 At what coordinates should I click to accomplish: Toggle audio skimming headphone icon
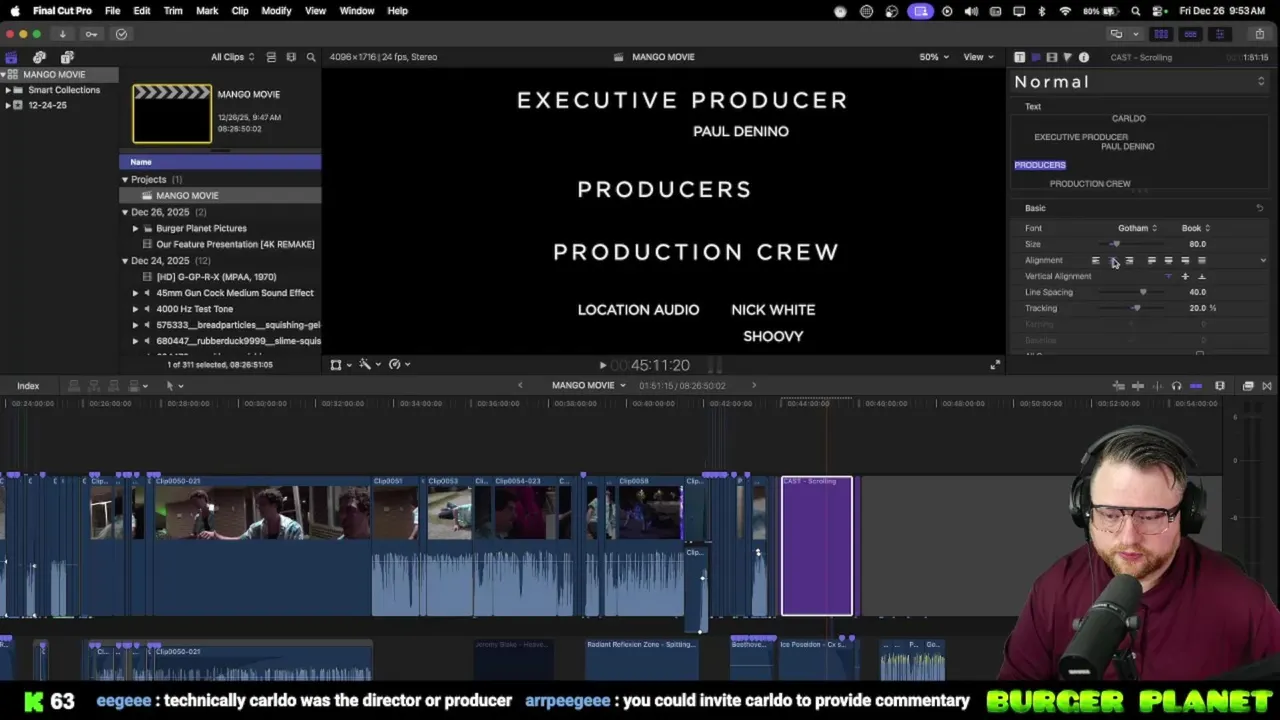tap(1176, 386)
